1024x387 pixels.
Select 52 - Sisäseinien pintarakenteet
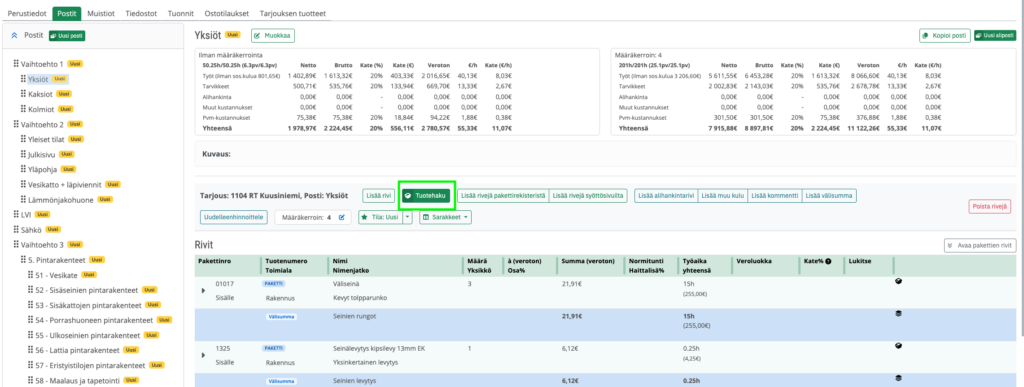88,290
